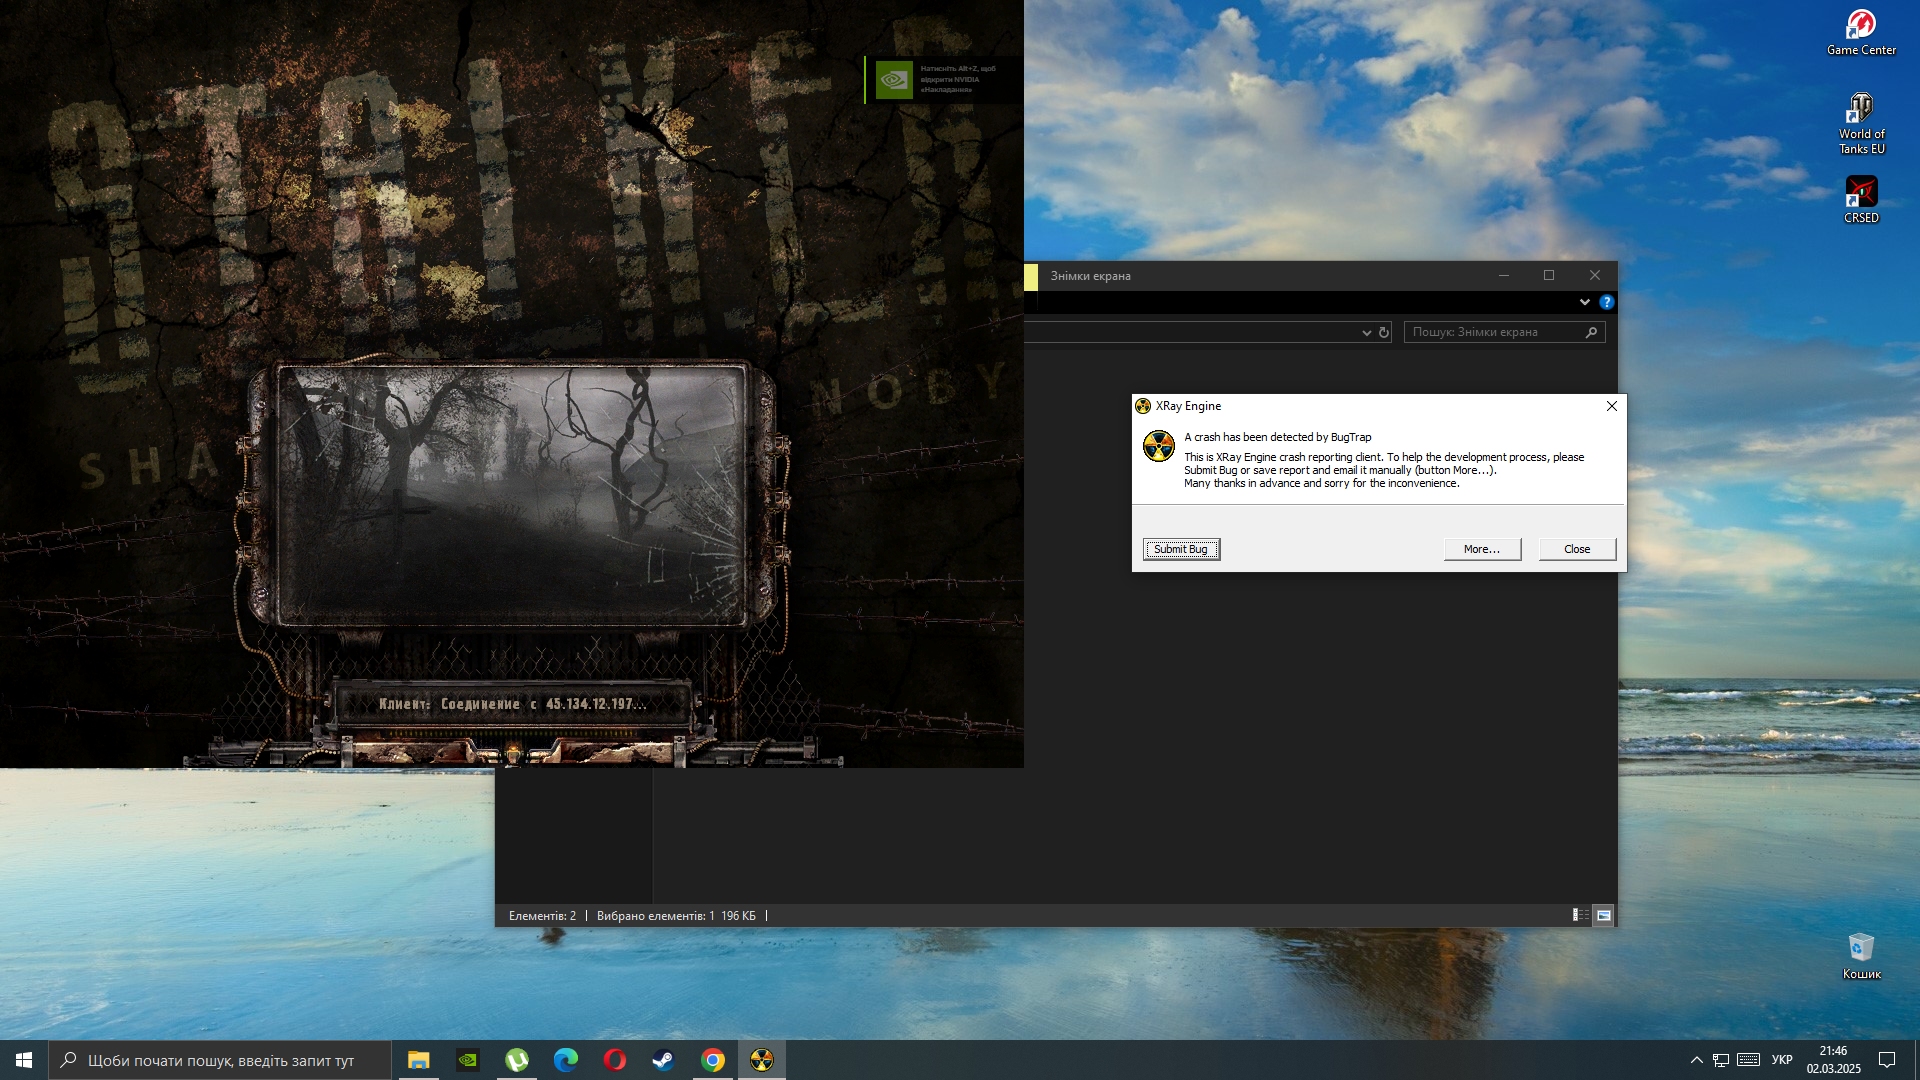The image size is (1920, 1080).
Task: Click the NVIDIA overlay notification logo
Action: coord(894,80)
